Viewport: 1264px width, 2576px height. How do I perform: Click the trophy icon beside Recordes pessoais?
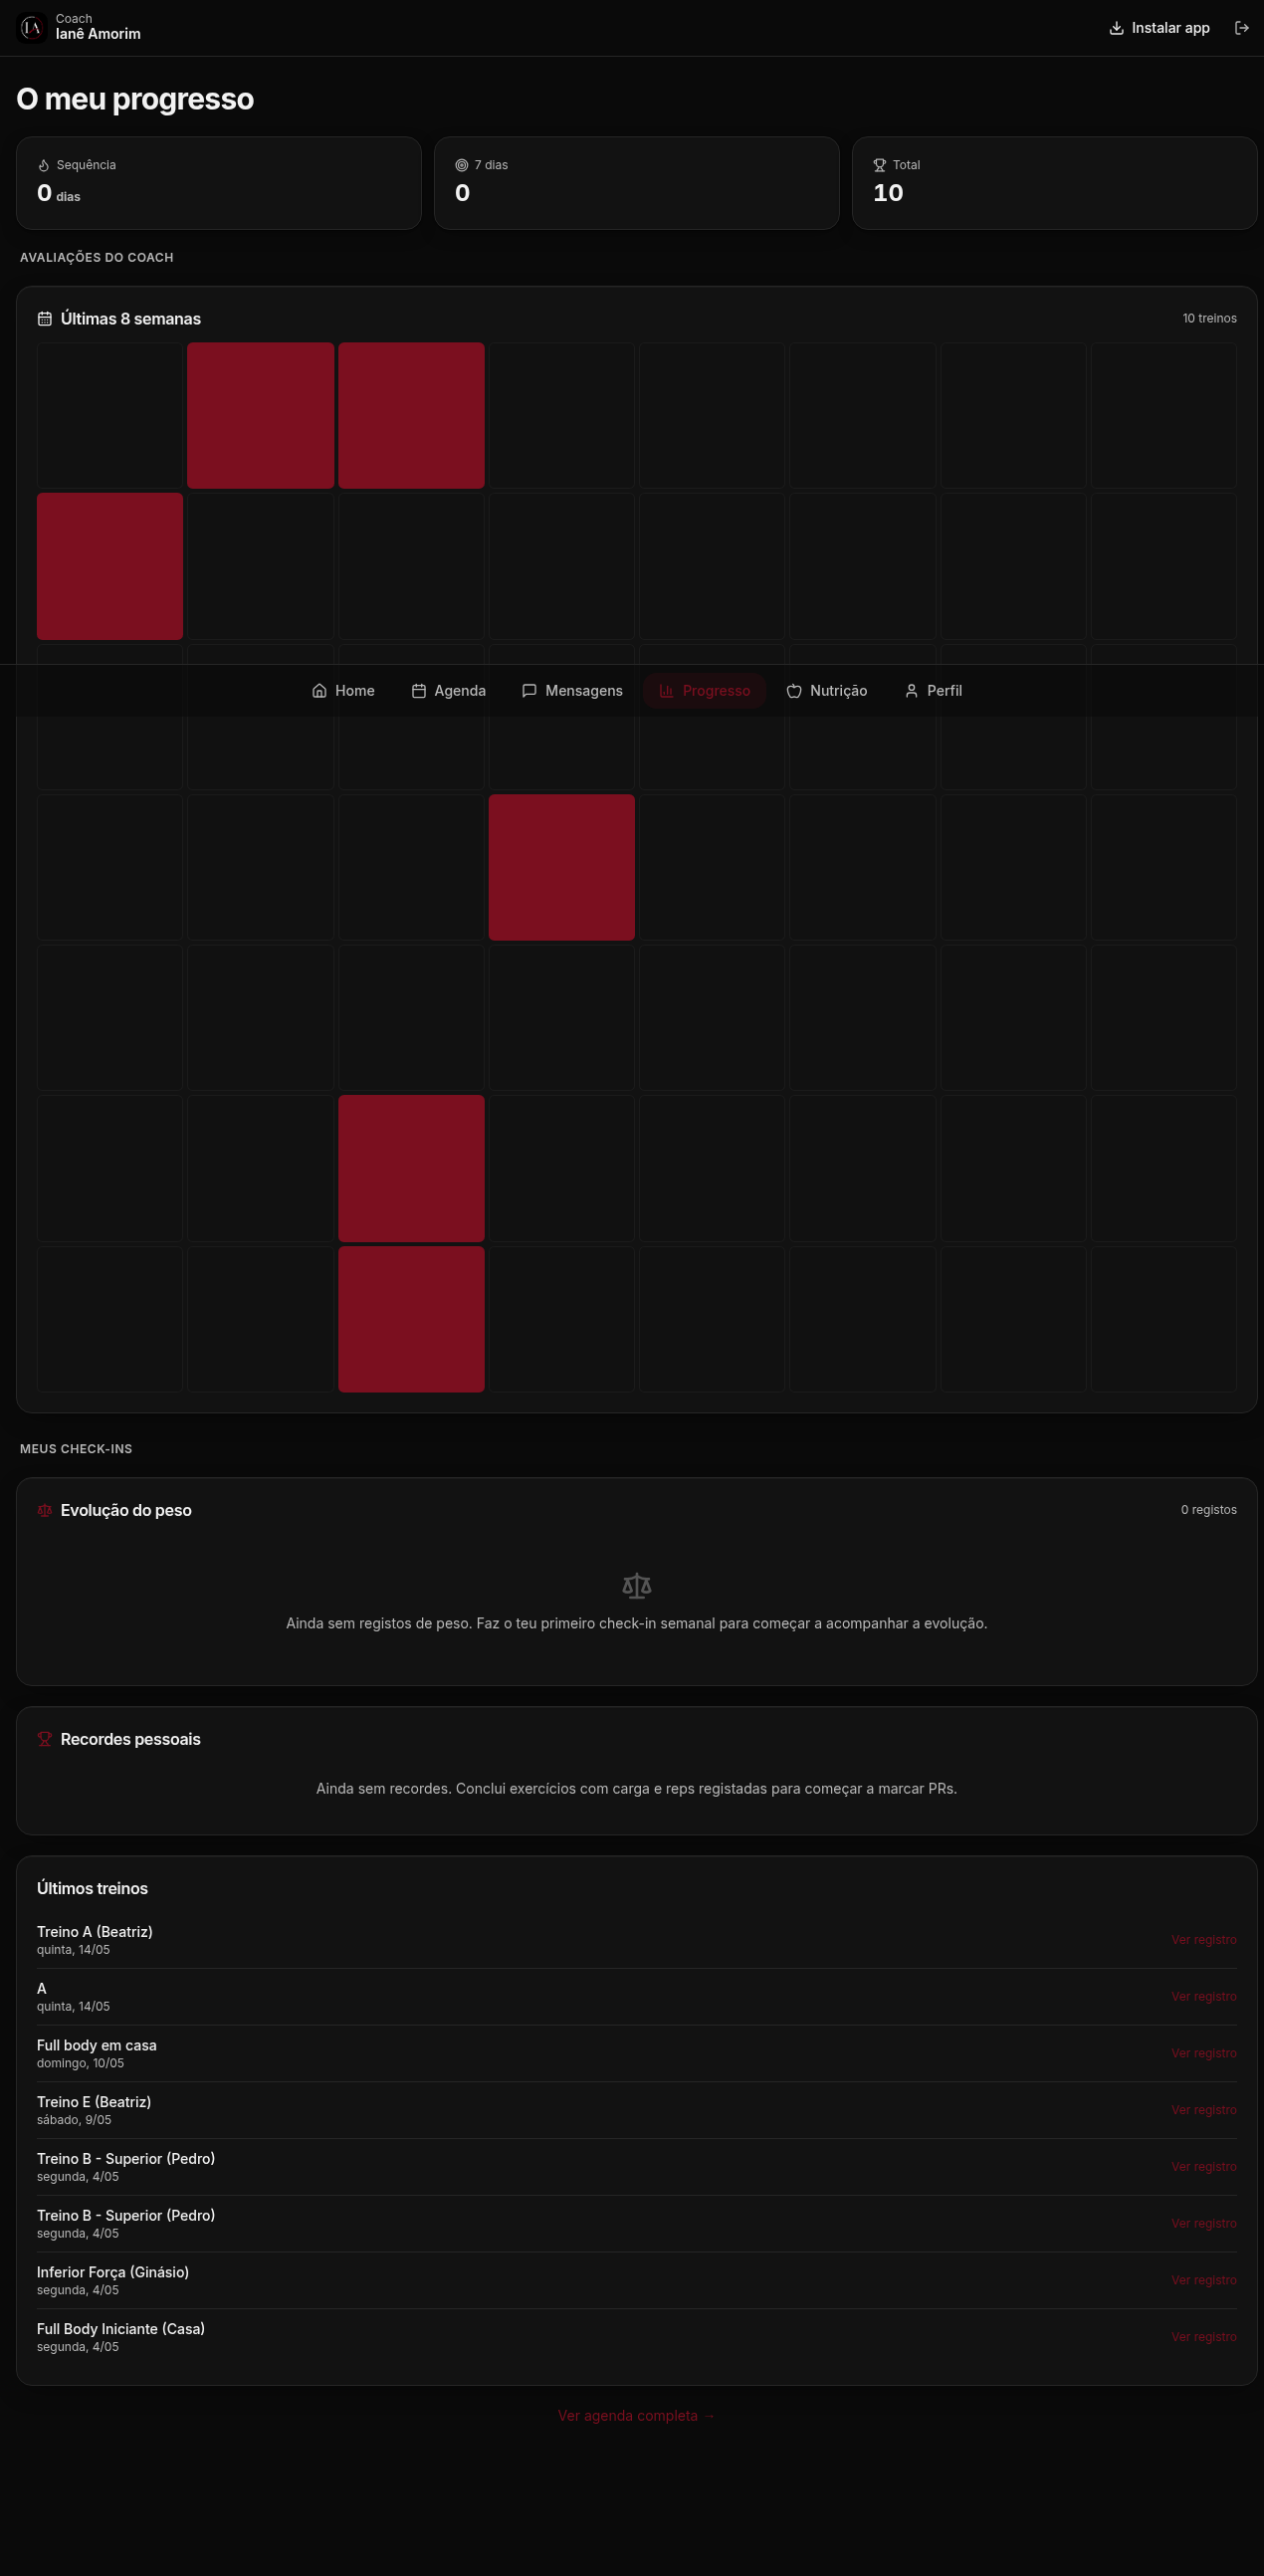(44, 1739)
